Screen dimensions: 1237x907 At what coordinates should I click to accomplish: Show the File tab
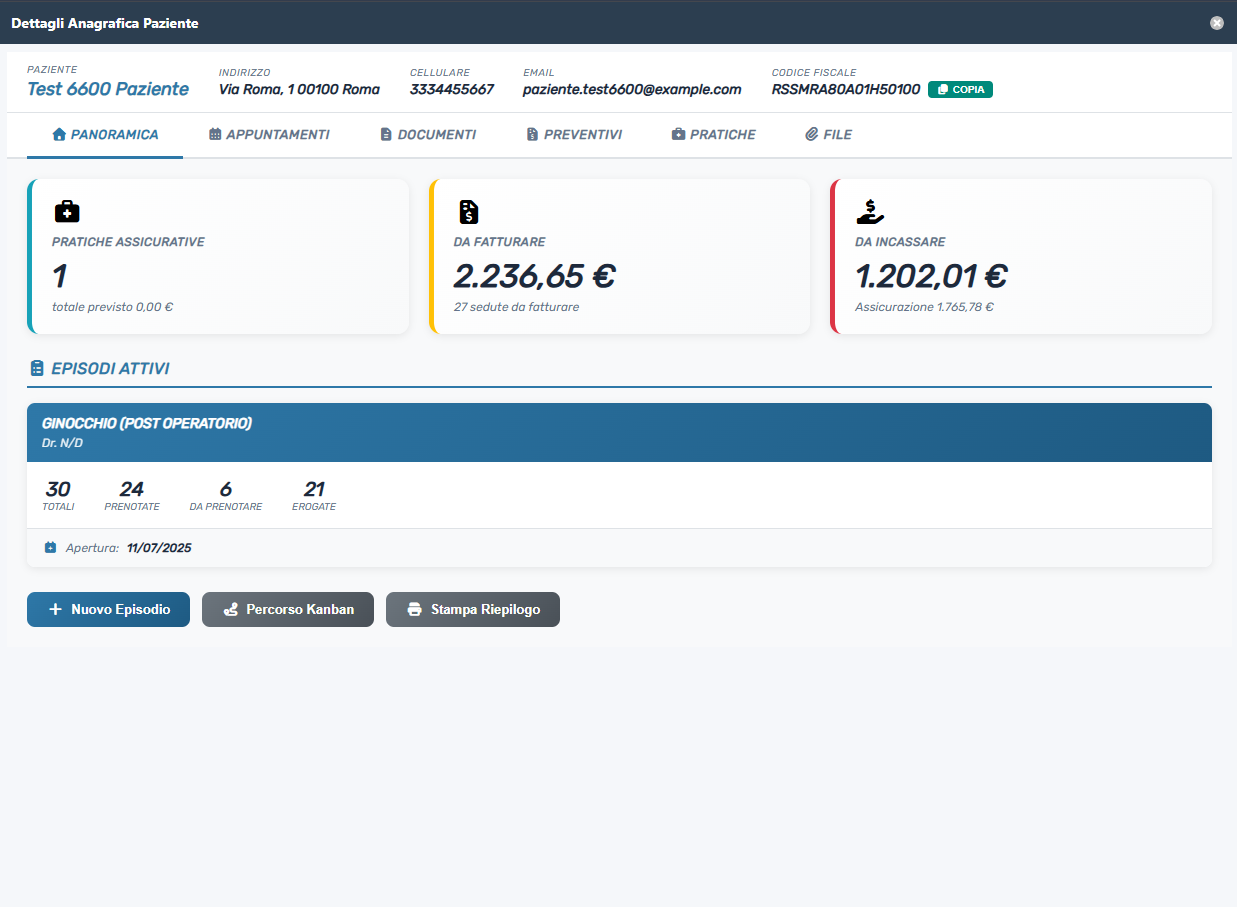(x=828, y=134)
